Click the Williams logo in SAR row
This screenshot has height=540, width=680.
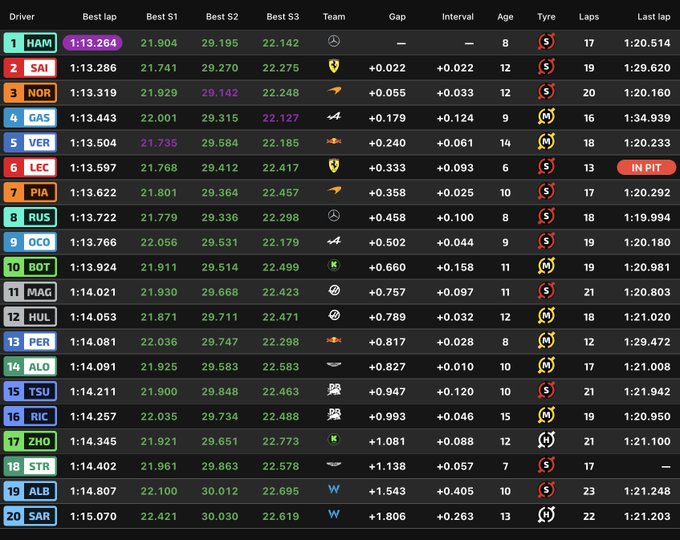pyautogui.click(x=334, y=514)
